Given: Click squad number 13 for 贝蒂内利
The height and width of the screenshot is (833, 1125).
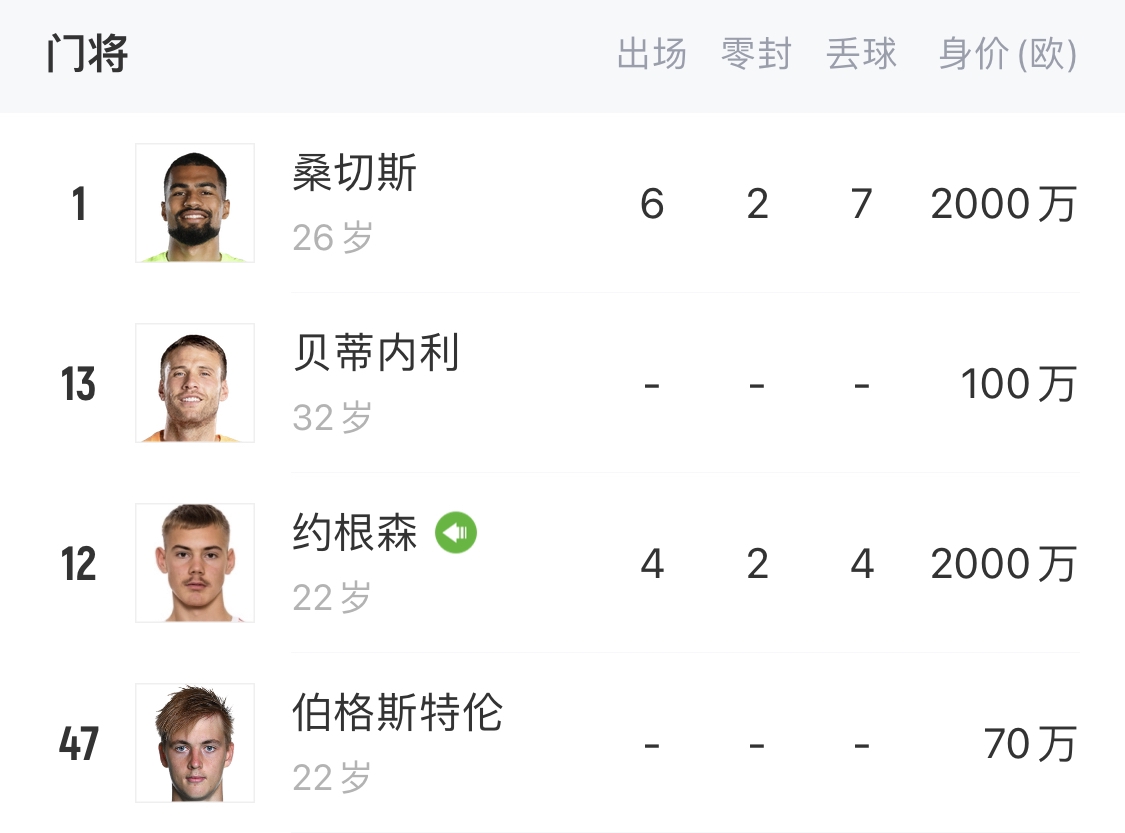Looking at the screenshot, I should pos(78,384).
